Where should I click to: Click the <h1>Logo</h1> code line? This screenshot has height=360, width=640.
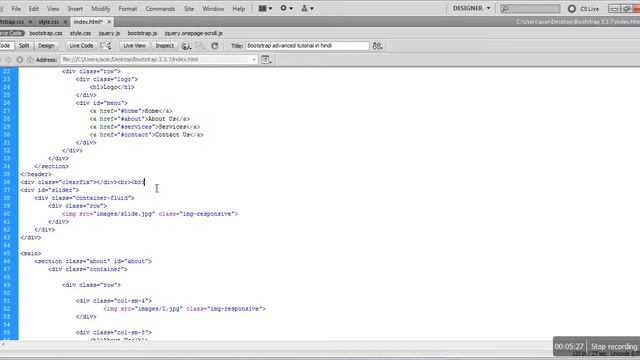point(112,87)
